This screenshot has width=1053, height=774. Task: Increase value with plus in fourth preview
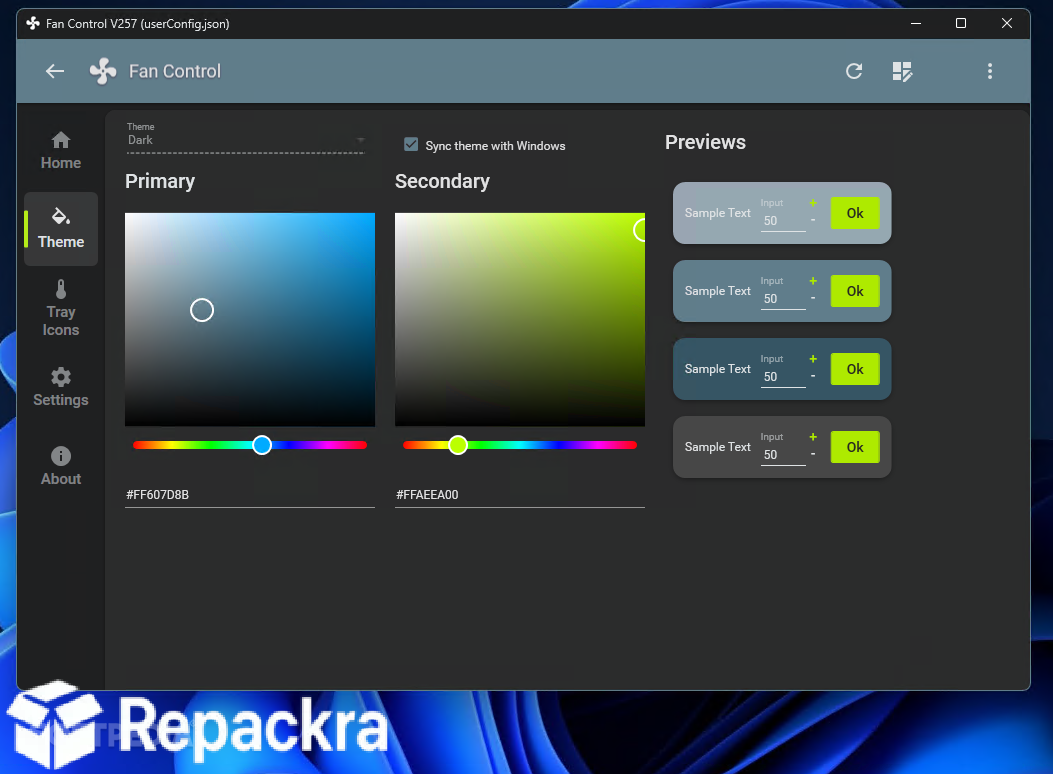coord(813,436)
